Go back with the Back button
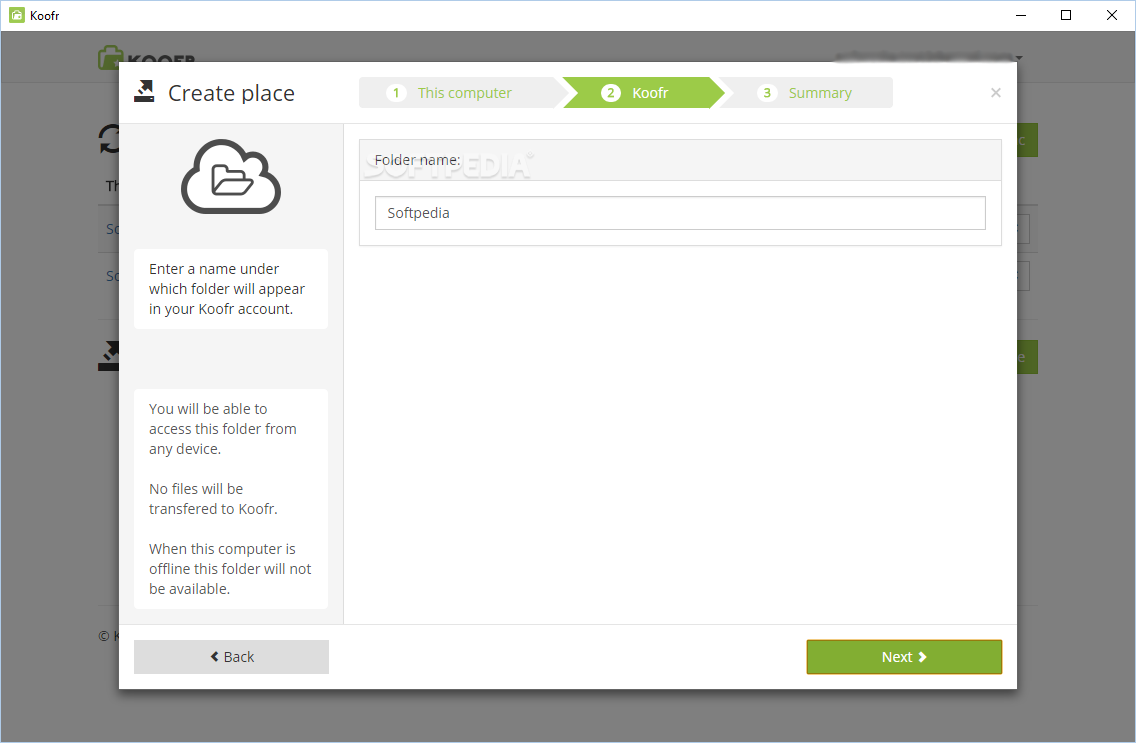 click(231, 657)
